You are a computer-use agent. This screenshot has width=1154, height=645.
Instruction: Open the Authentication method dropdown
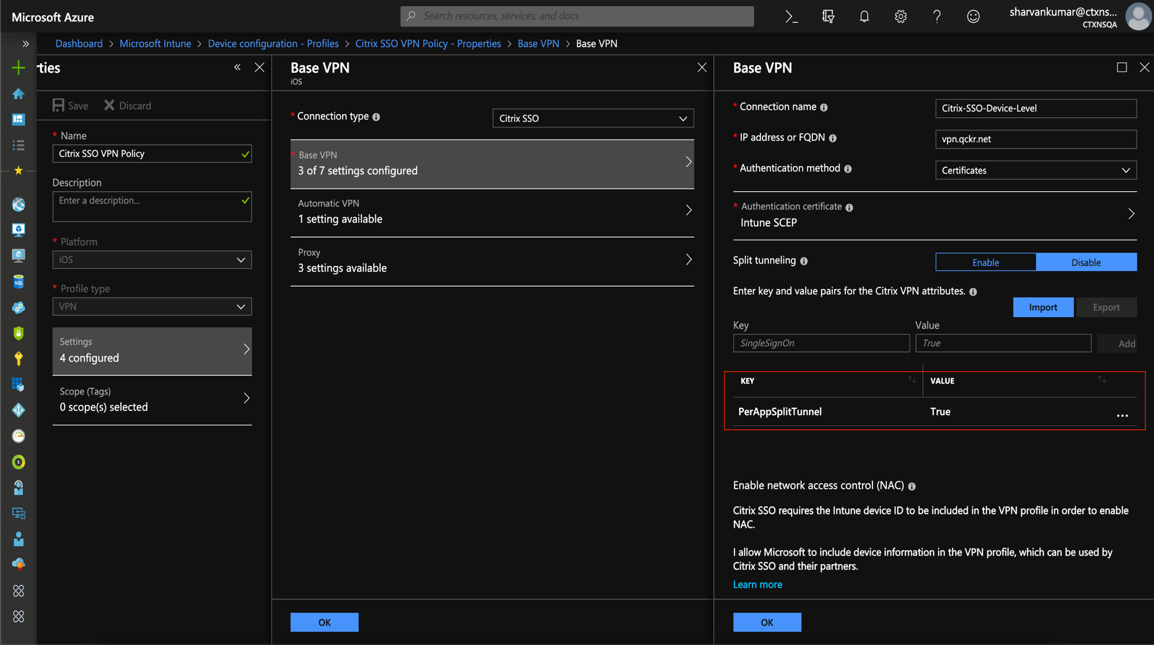pos(1035,169)
